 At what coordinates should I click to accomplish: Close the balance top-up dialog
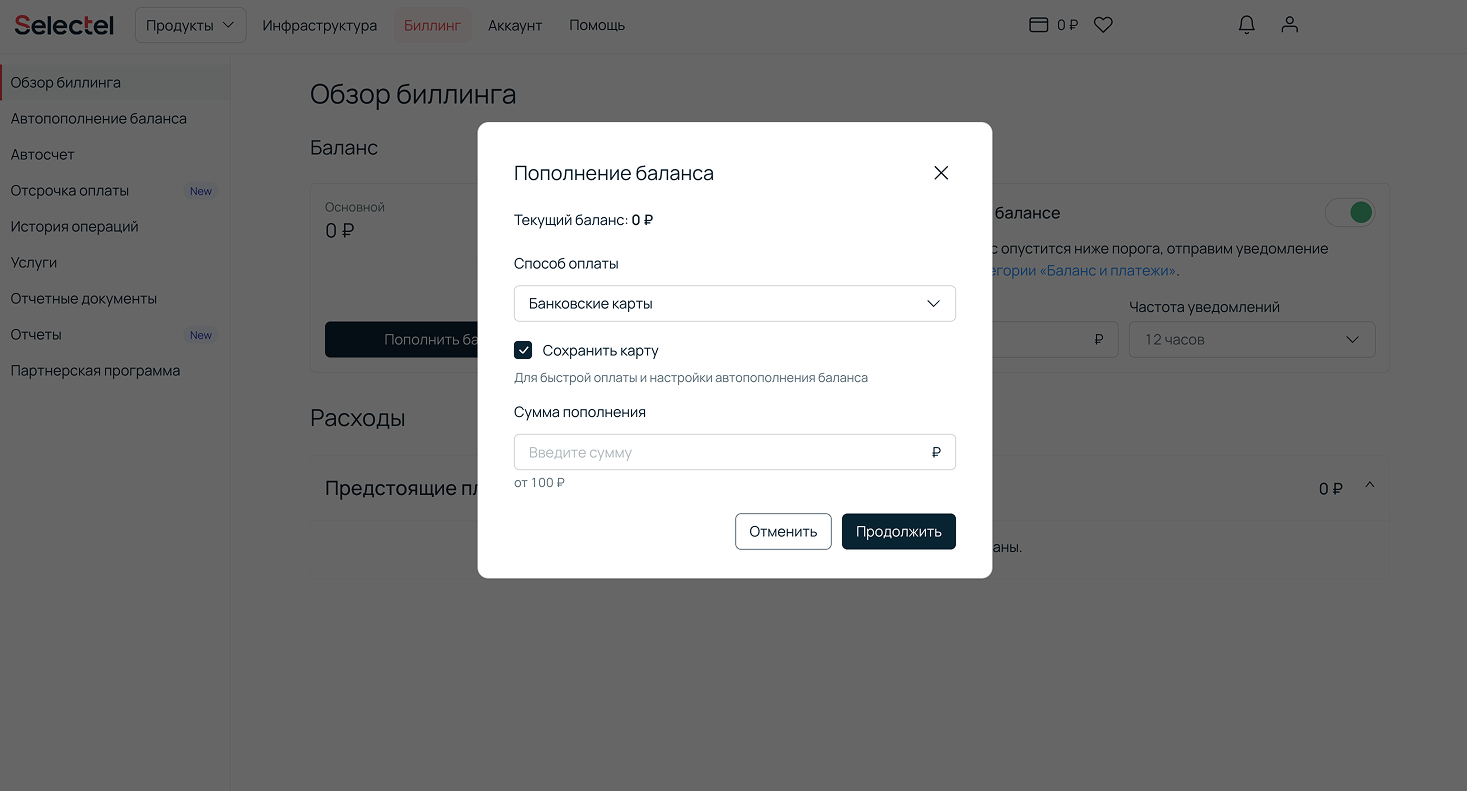tap(940, 173)
